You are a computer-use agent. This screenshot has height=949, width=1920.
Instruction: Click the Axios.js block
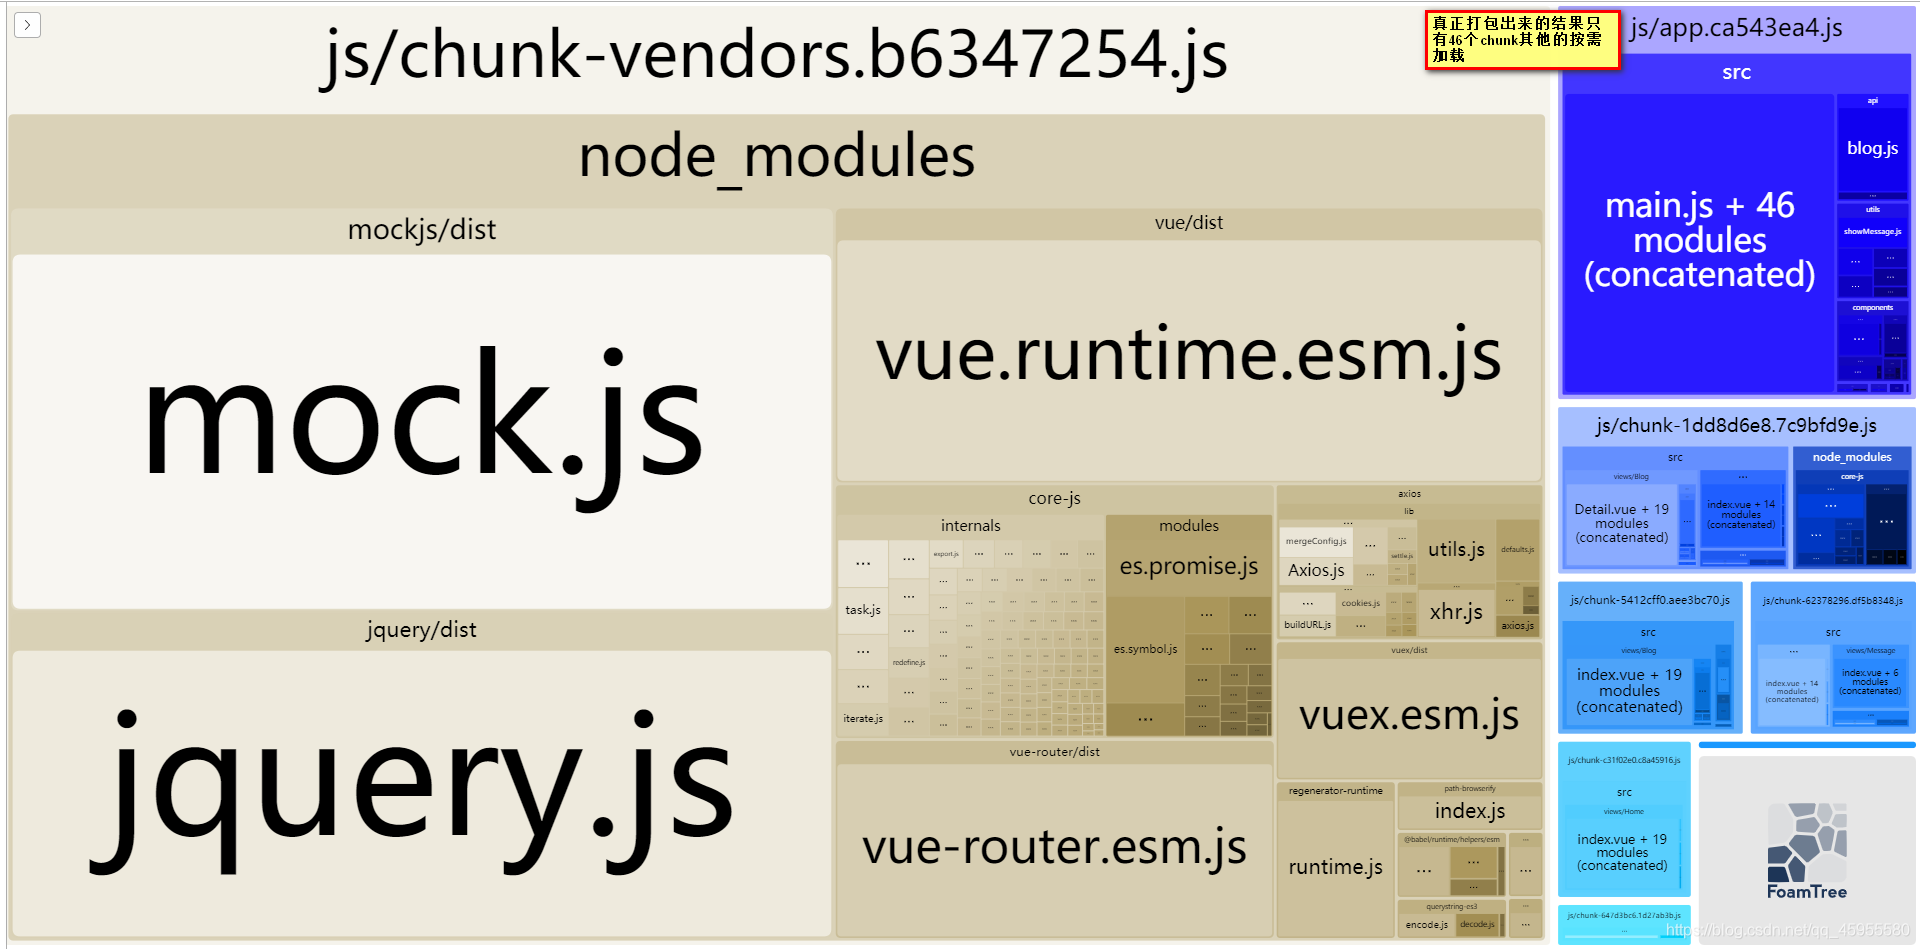coord(1316,571)
